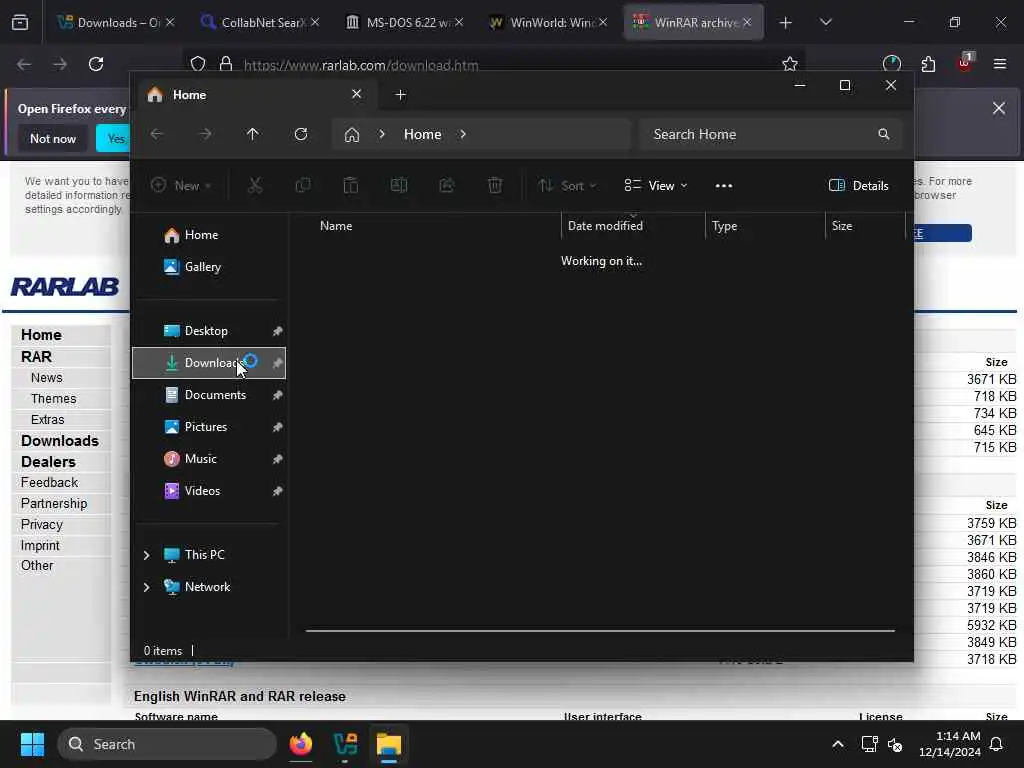Expand Network in navigation pane

pyautogui.click(x=146, y=587)
